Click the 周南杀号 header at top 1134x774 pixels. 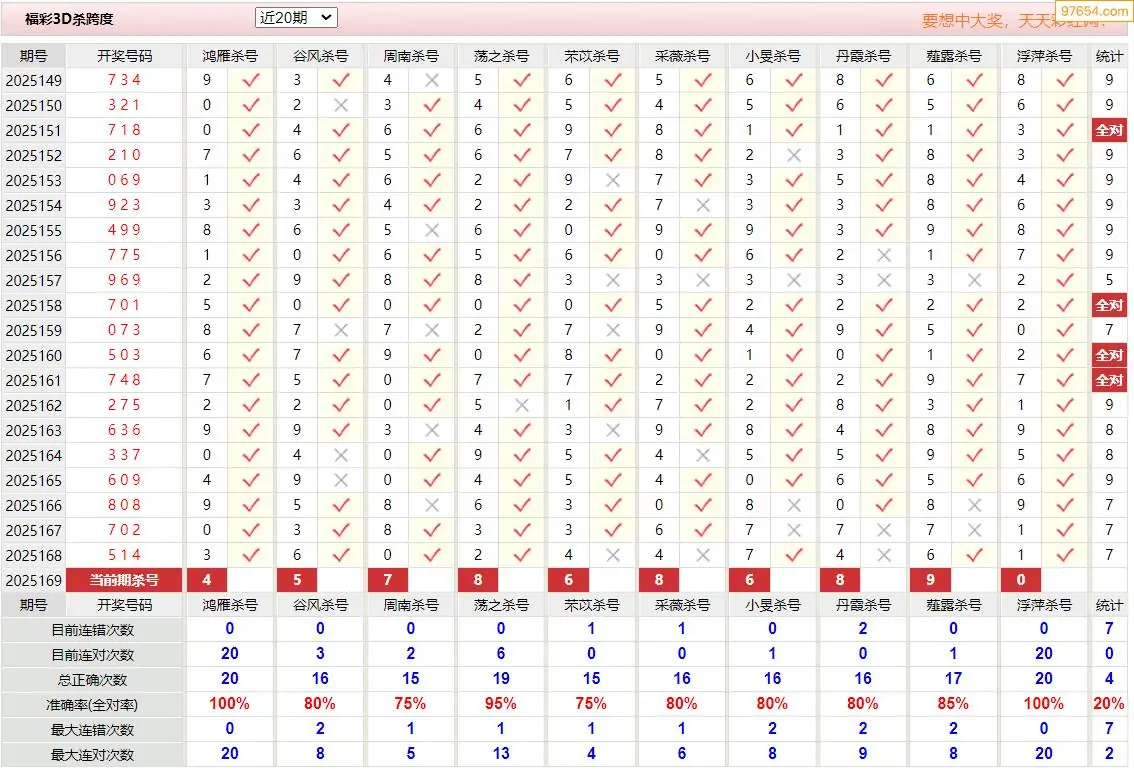410,56
